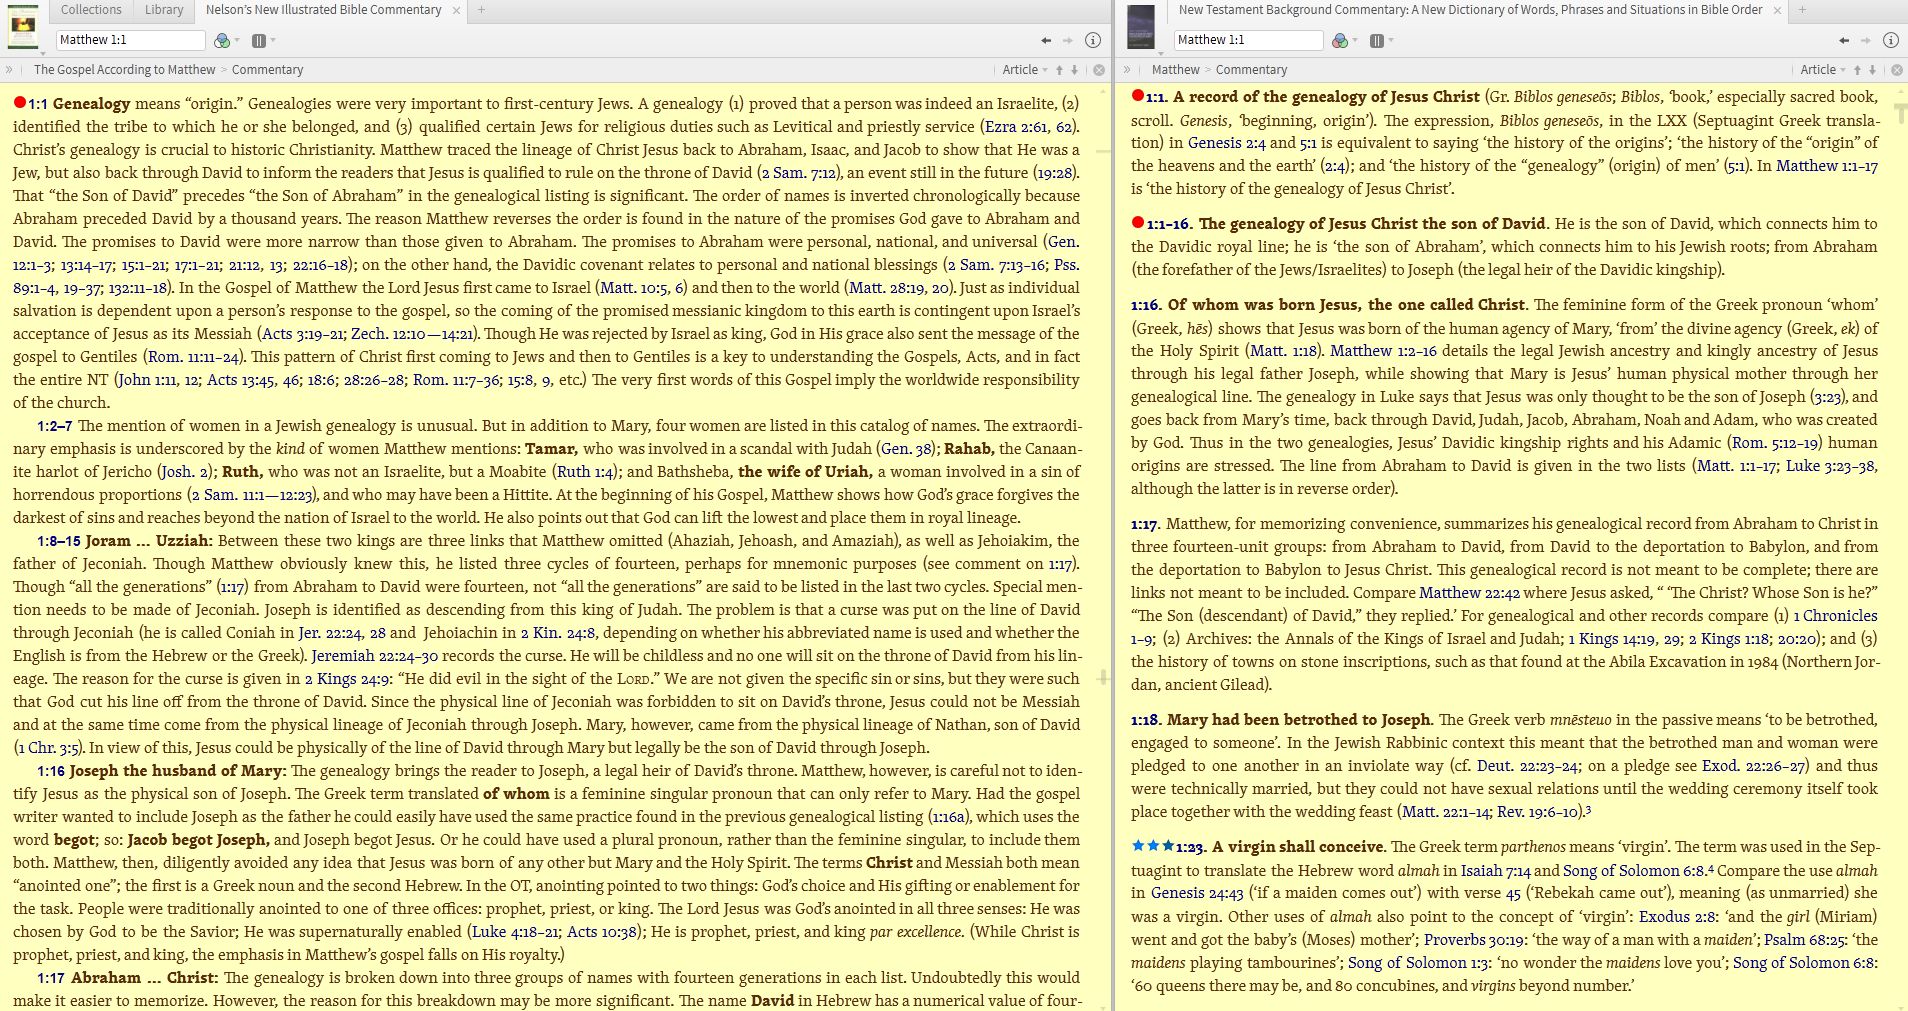Screen dimensions: 1908x1011
Task: Open the Rom. 11:11–24 reference link
Action: point(193,357)
